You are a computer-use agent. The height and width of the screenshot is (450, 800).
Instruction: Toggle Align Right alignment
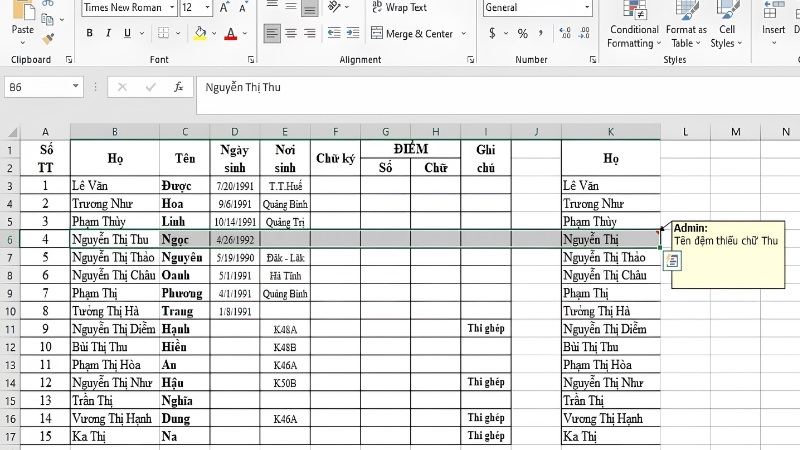[x=309, y=34]
